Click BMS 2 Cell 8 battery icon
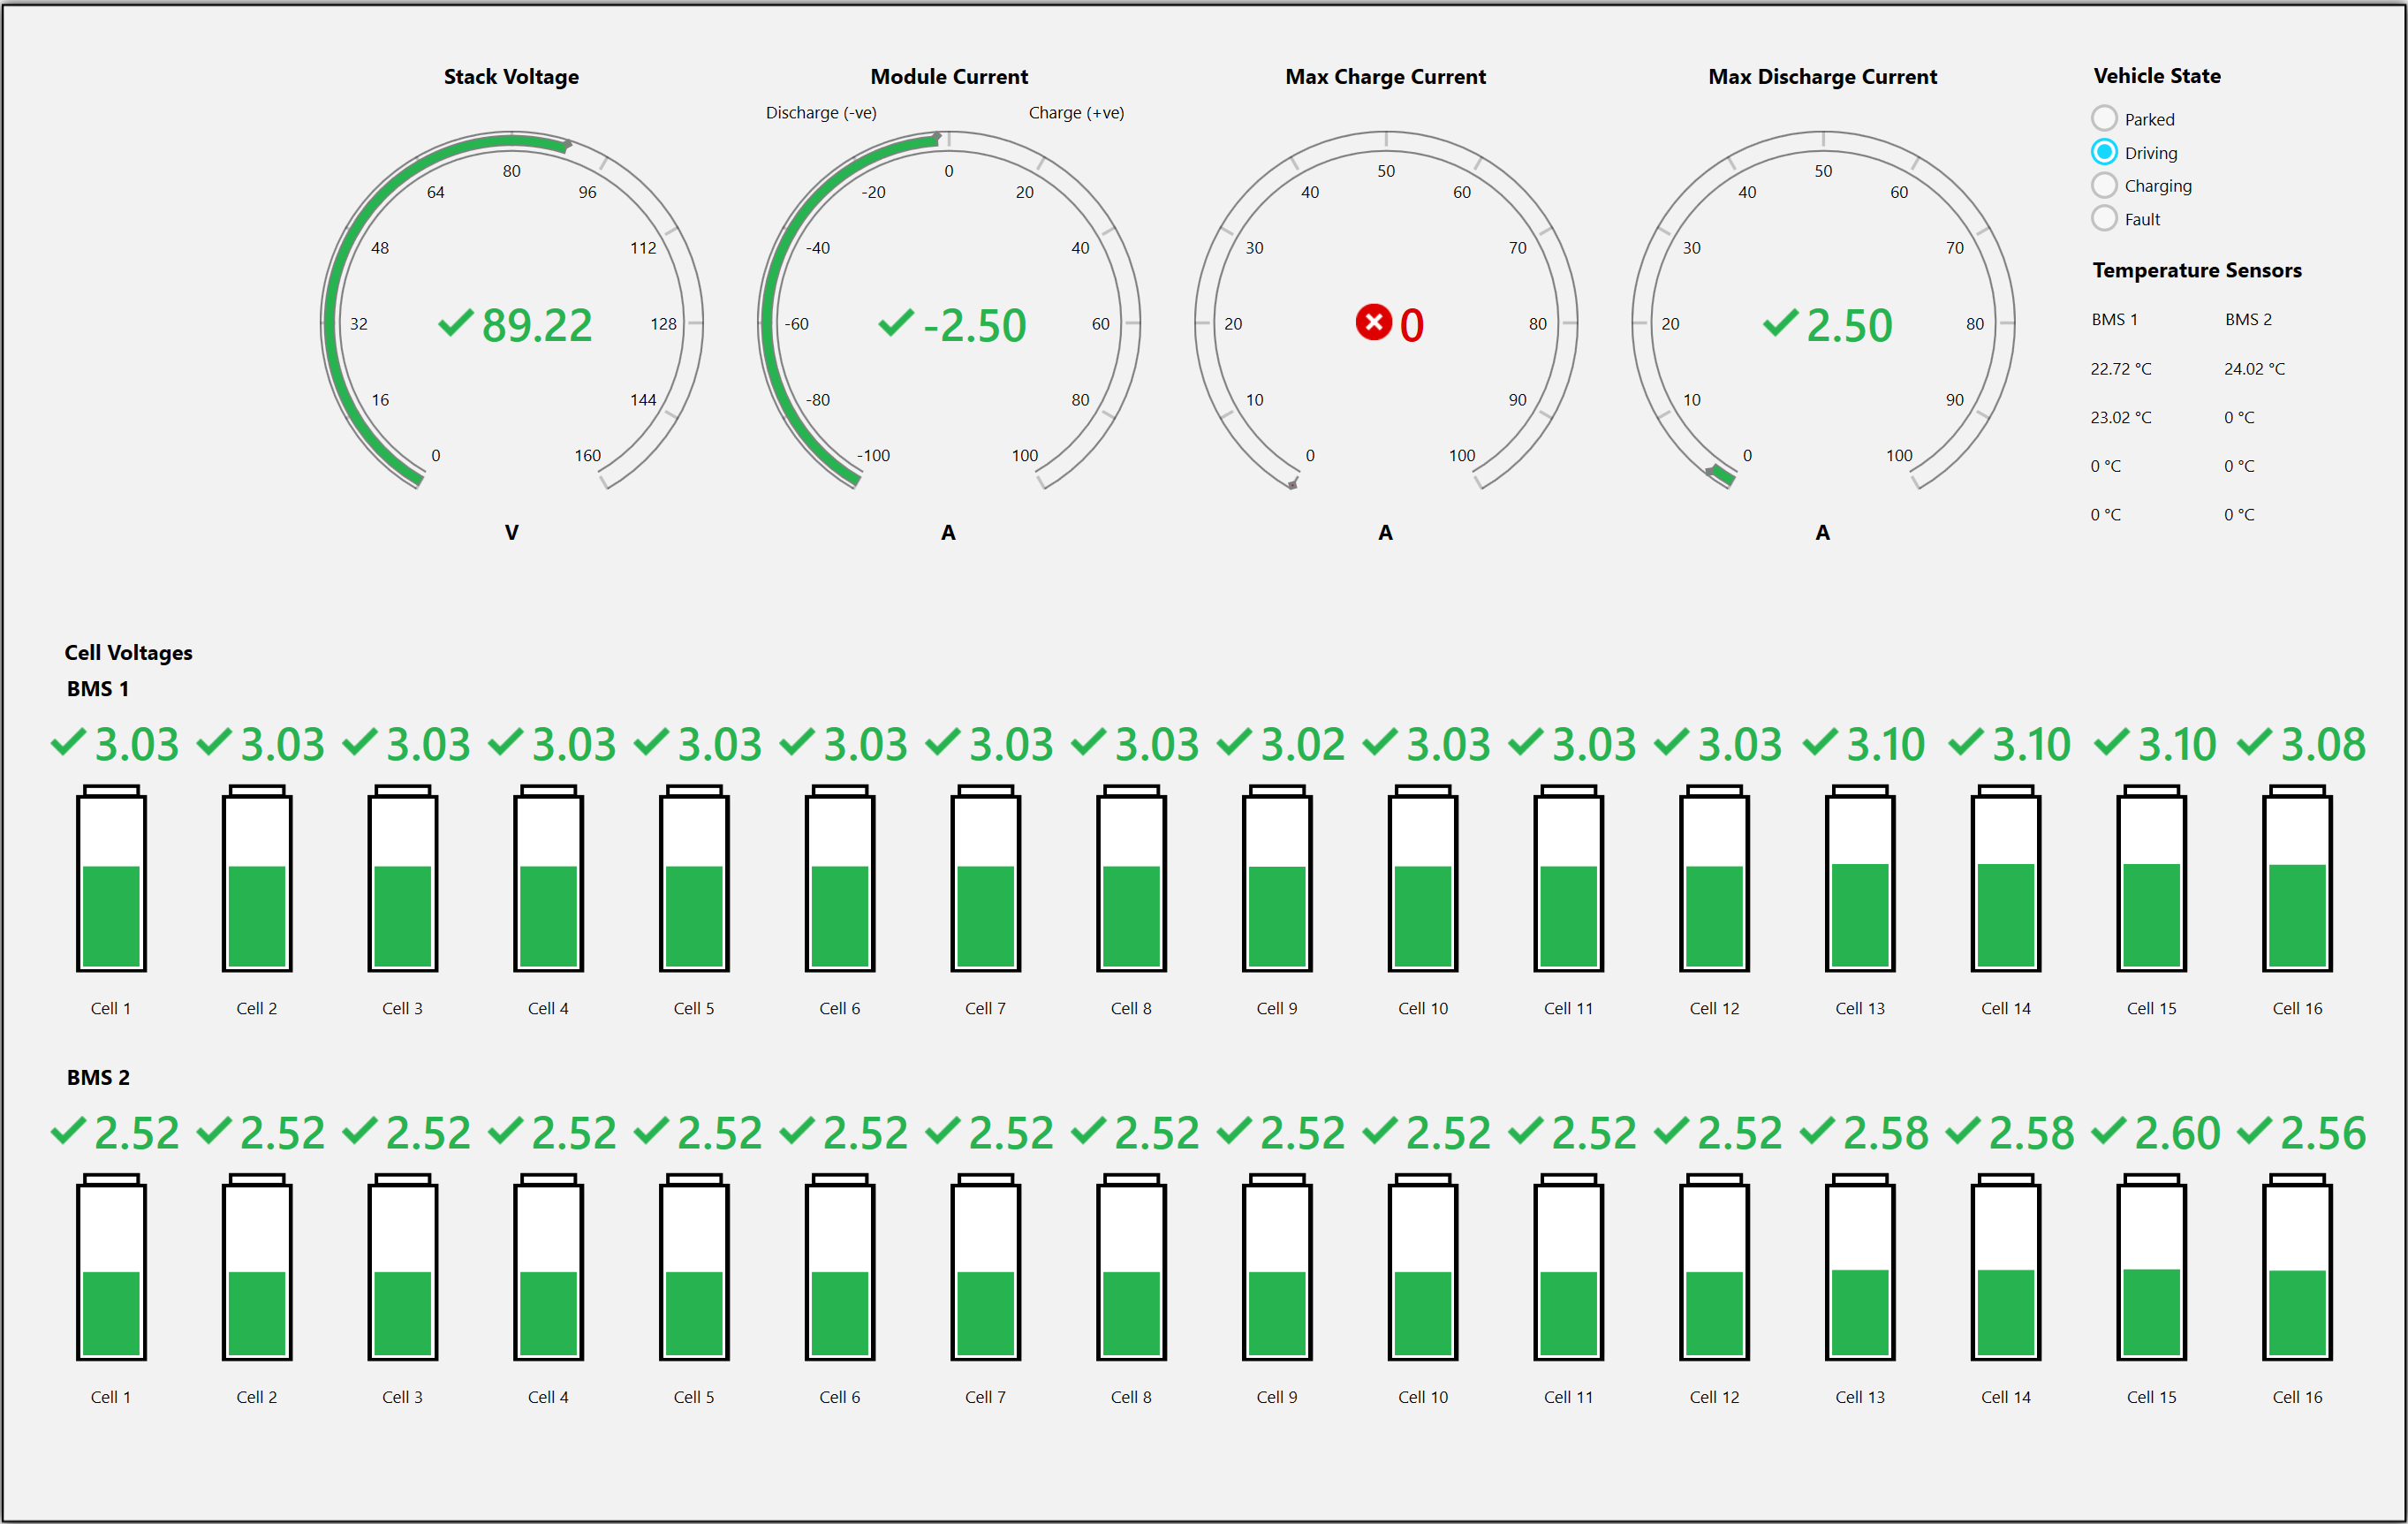The height and width of the screenshot is (1524, 2408). [x=1131, y=1267]
